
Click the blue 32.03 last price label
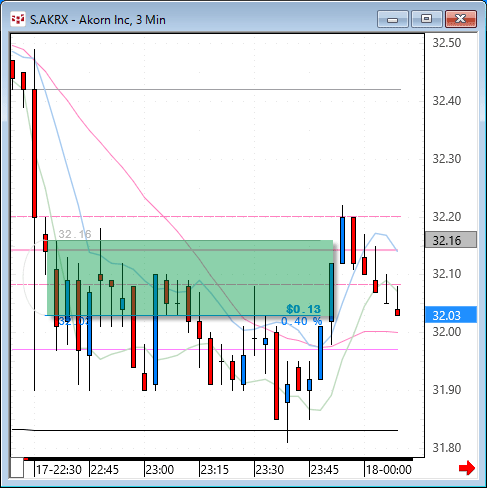pyautogui.click(x=451, y=315)
